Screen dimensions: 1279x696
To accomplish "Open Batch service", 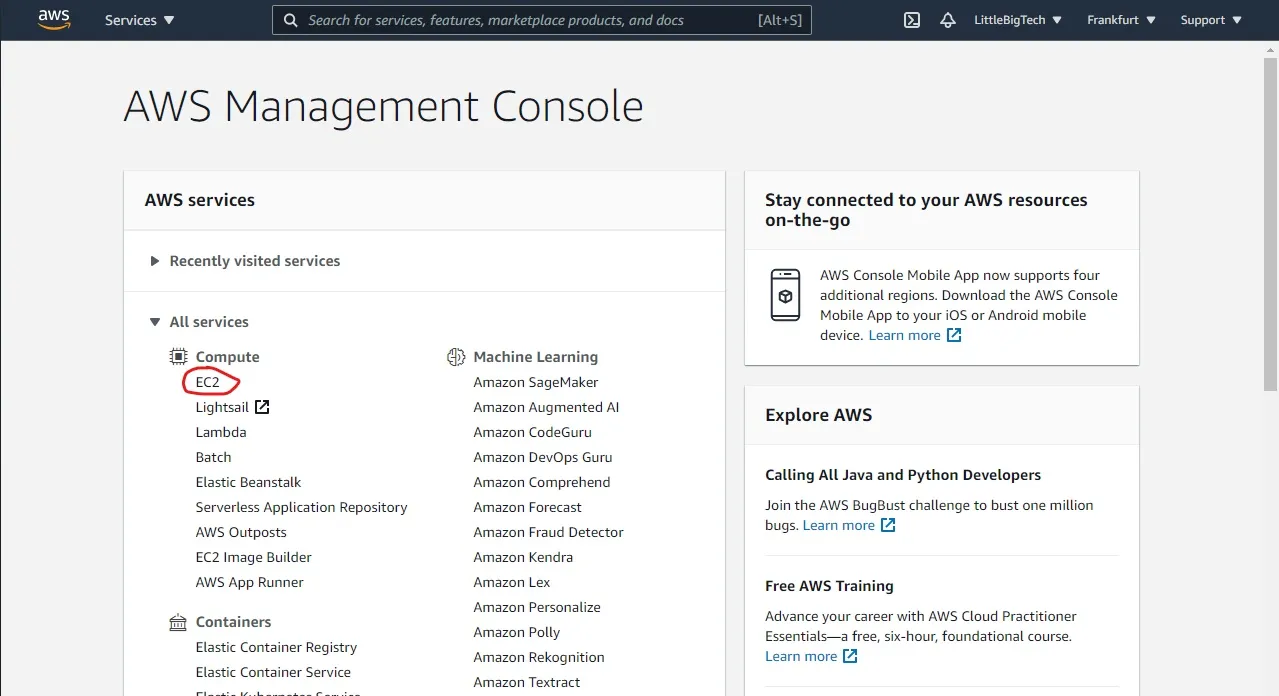I will (214, 457).
